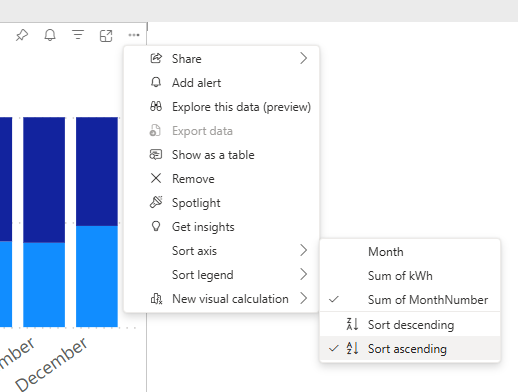Expand the Share submenu chevron
Image resolution: width=518 pixels, height=392 pixels.
click(303, 58)
